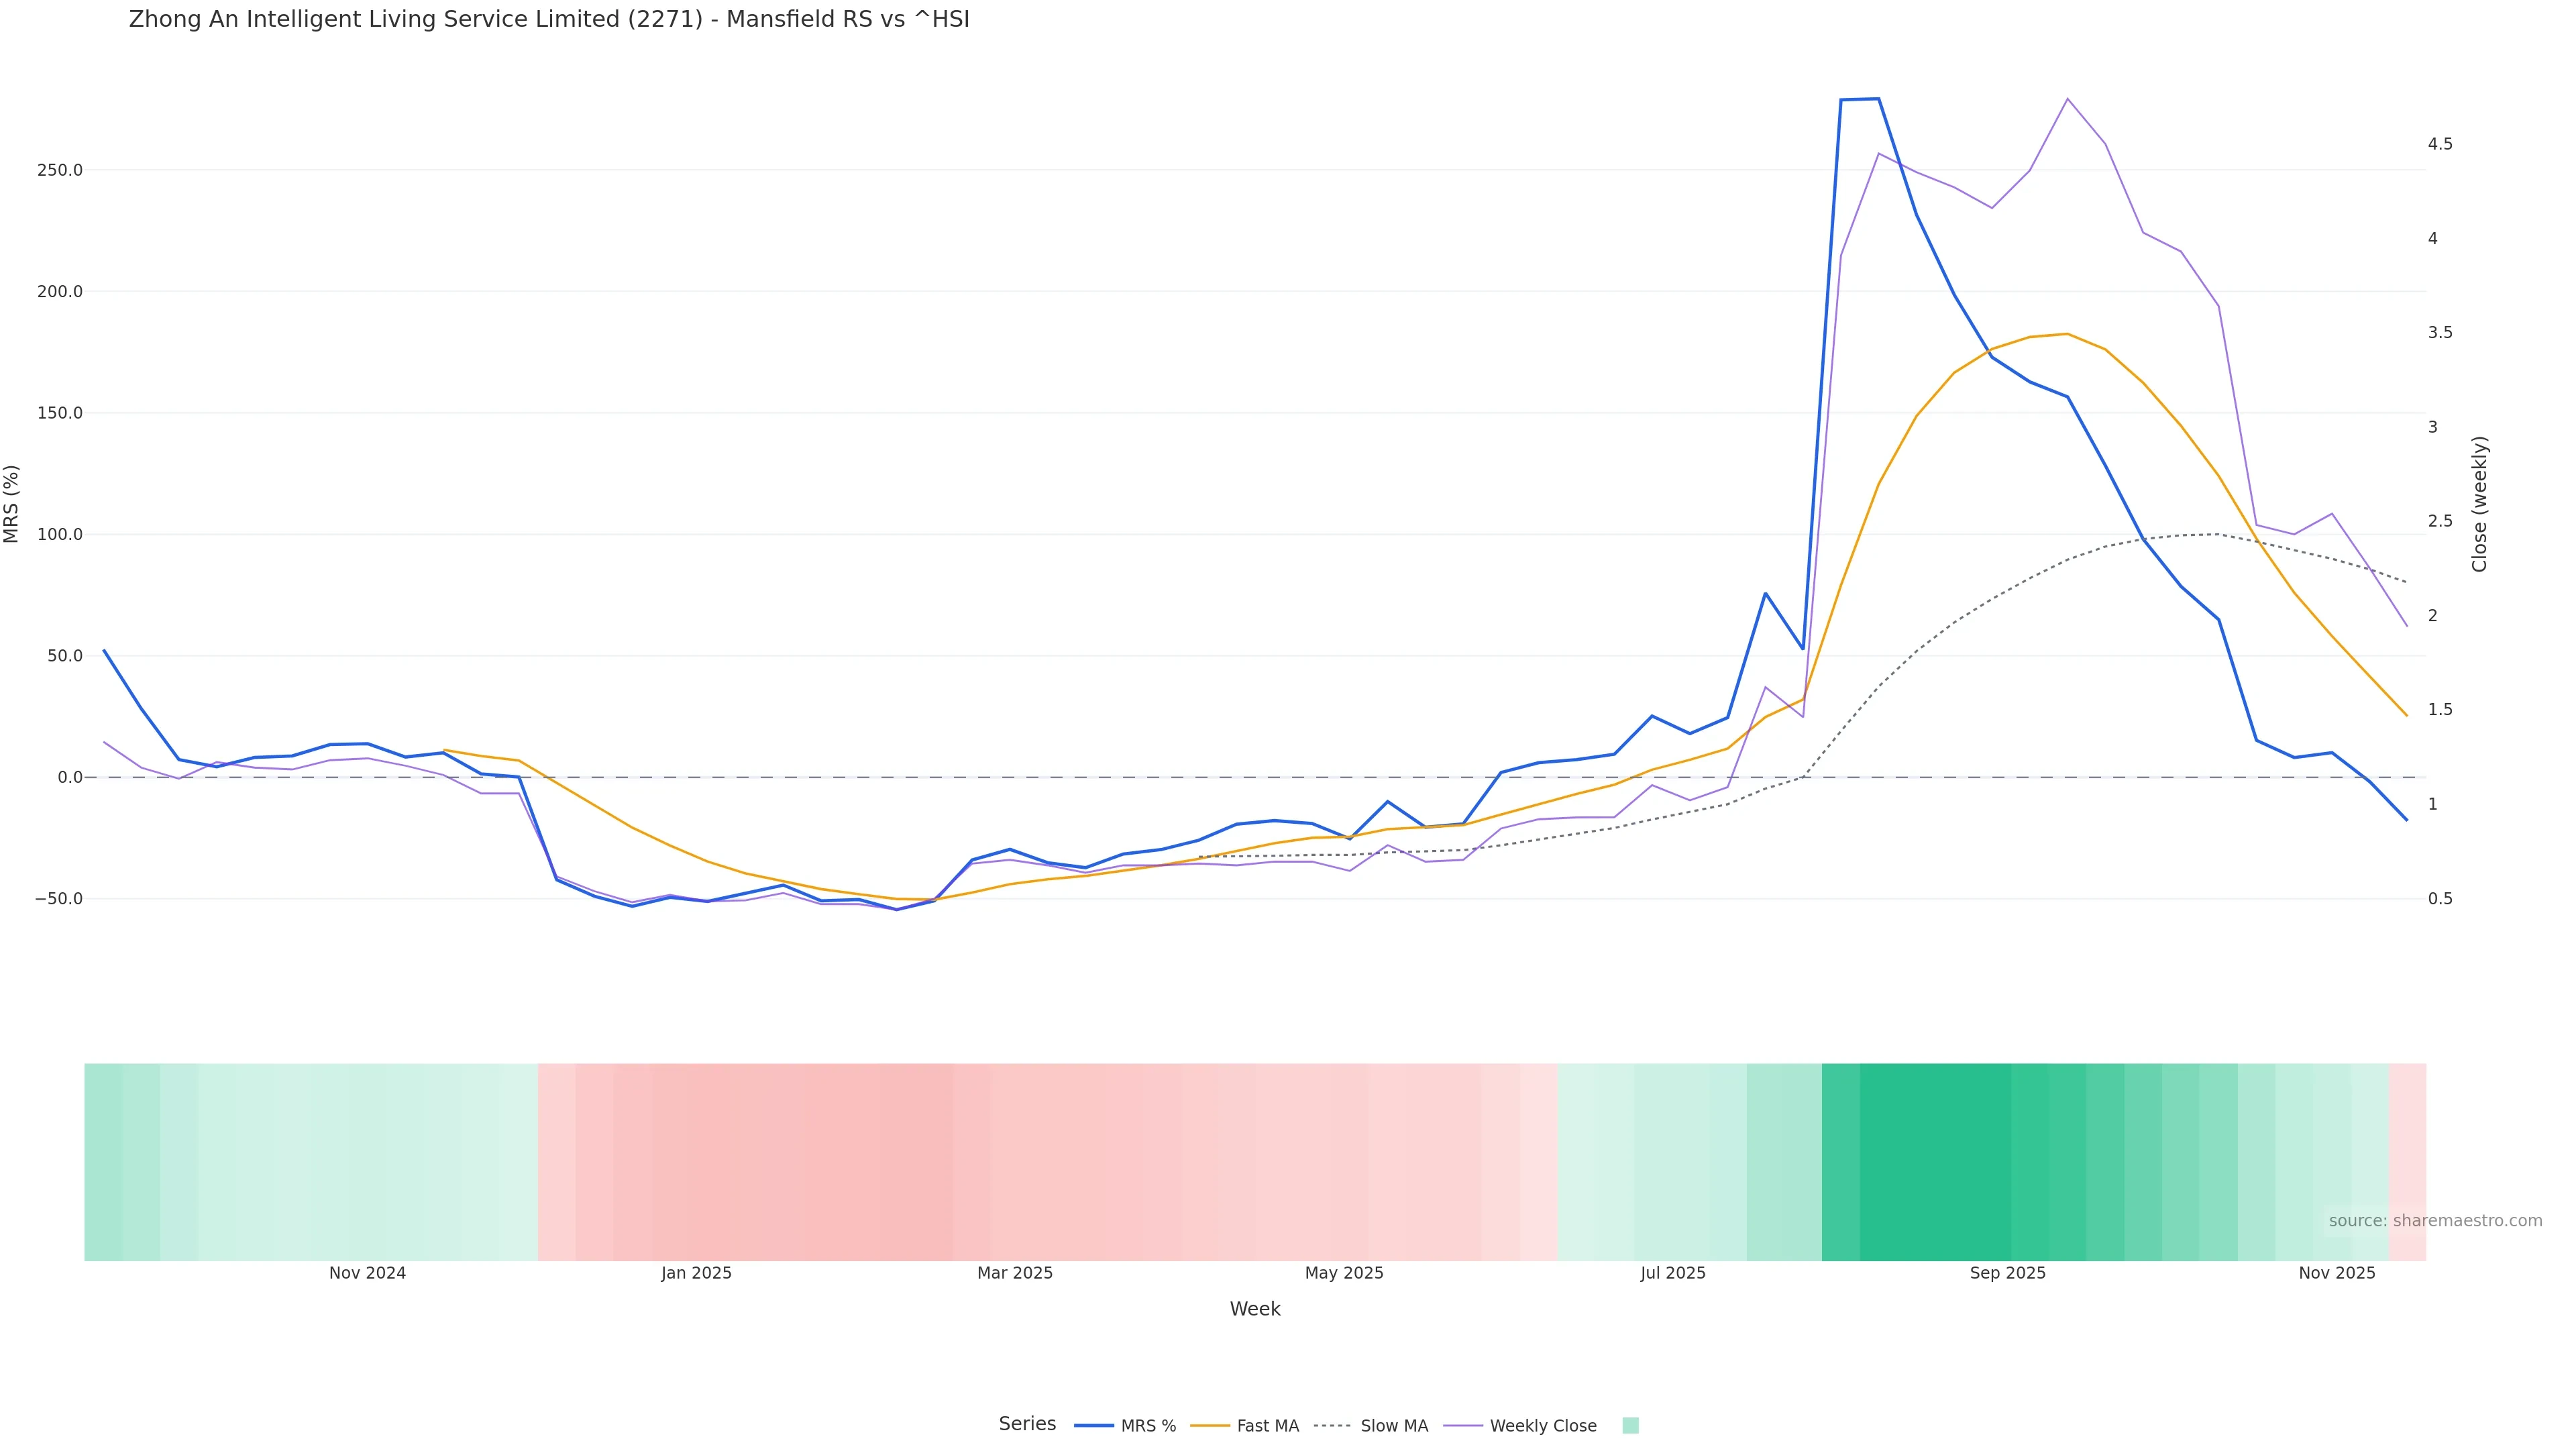Click the purple Weekly Close legend line sample

1463,1425
